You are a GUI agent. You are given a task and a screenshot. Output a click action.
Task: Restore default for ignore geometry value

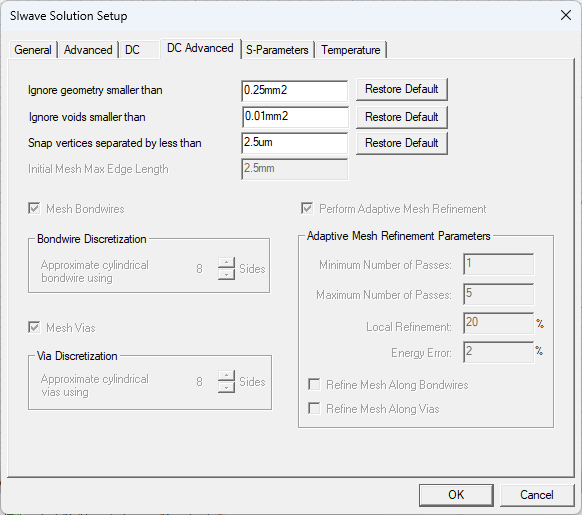coord(402,89)
